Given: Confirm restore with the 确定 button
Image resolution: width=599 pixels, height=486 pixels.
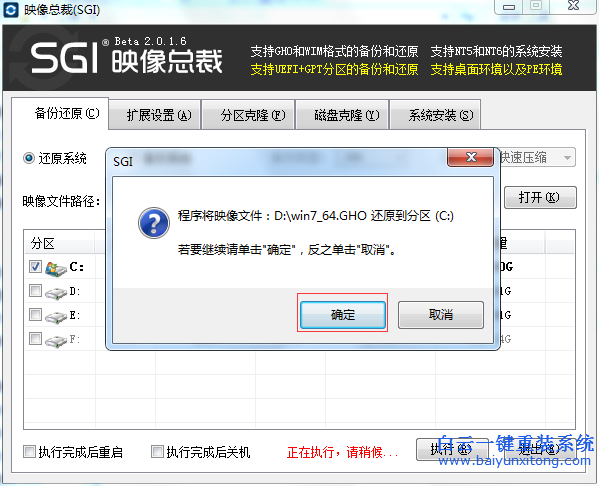Looking at the screenshot, I should [x=343, y=315].
